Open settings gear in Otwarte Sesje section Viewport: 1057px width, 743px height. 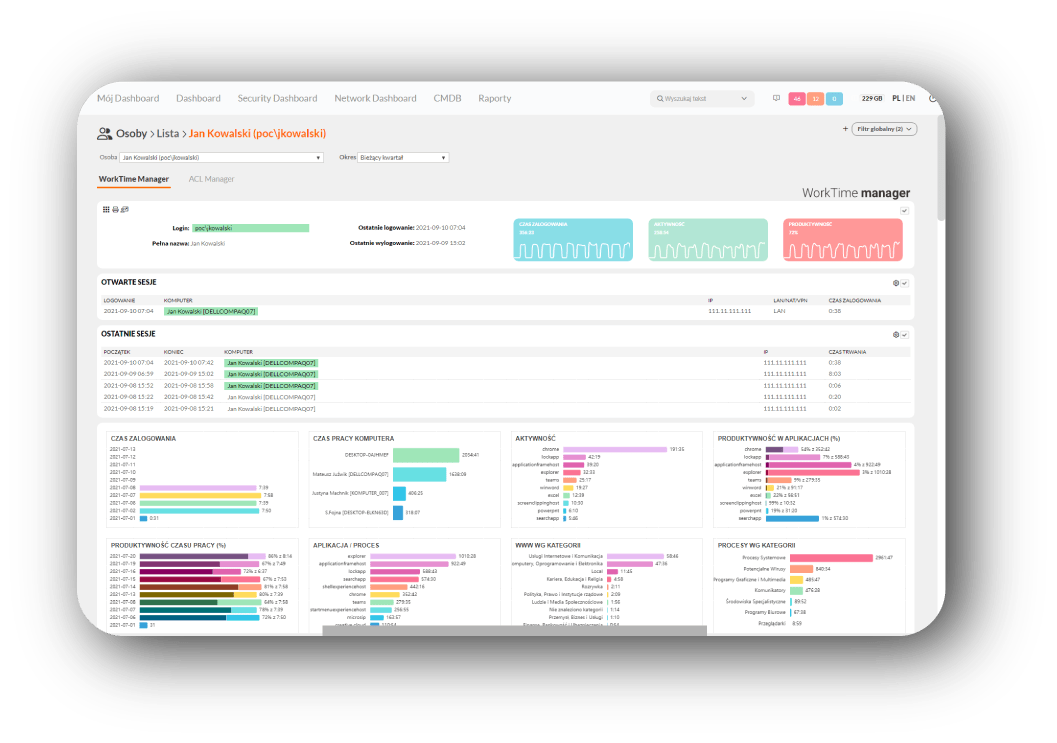click(896, 283)
